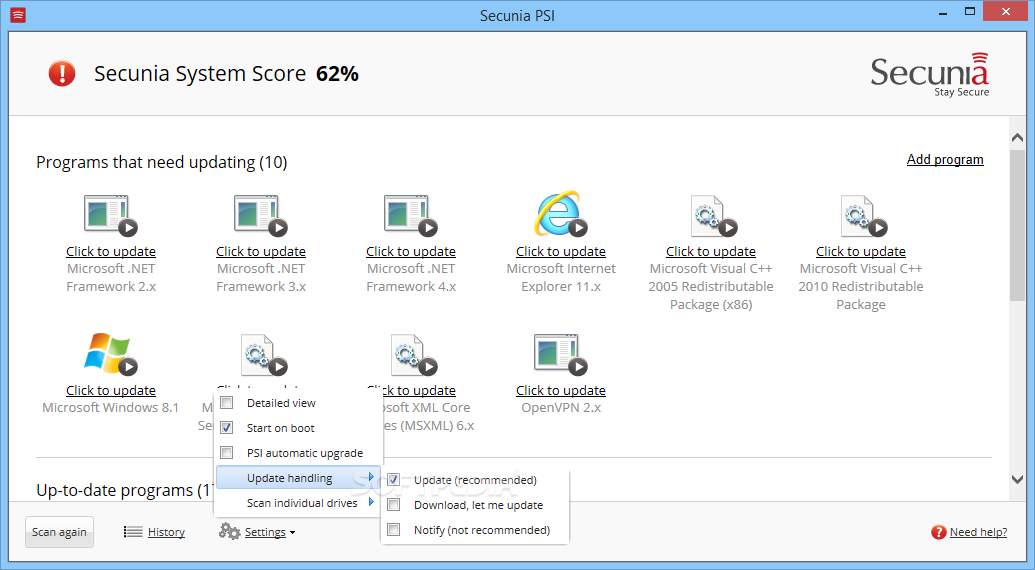Screen dimensions: 1035x570
Task: Click to update Visual C++ 2010 Redistributable link
Action: [861, 251]
